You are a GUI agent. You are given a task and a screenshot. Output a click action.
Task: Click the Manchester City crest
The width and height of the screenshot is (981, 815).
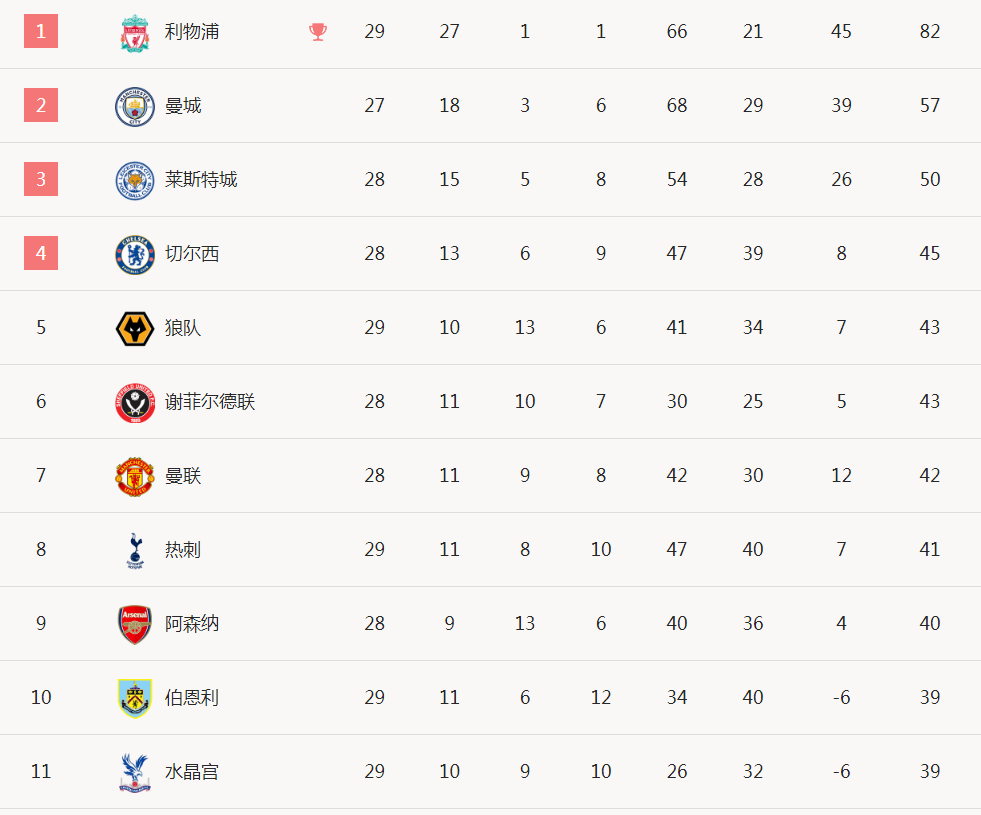[135, 106]
